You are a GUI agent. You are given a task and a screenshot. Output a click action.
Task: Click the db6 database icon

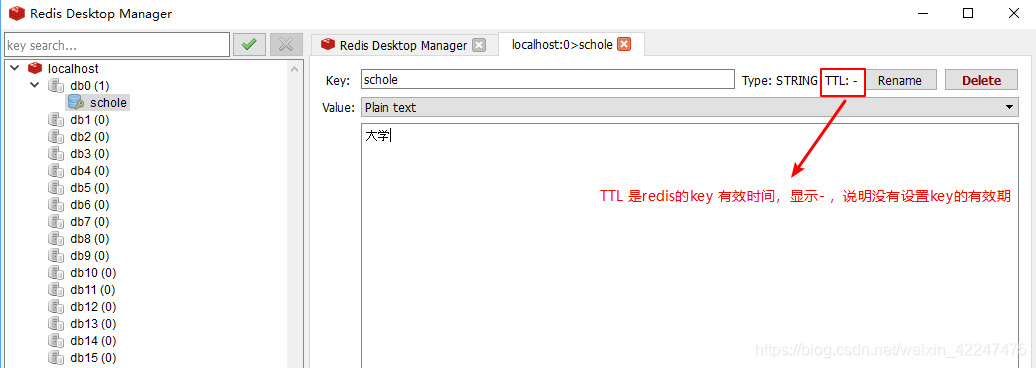click(x=56, y=205)
